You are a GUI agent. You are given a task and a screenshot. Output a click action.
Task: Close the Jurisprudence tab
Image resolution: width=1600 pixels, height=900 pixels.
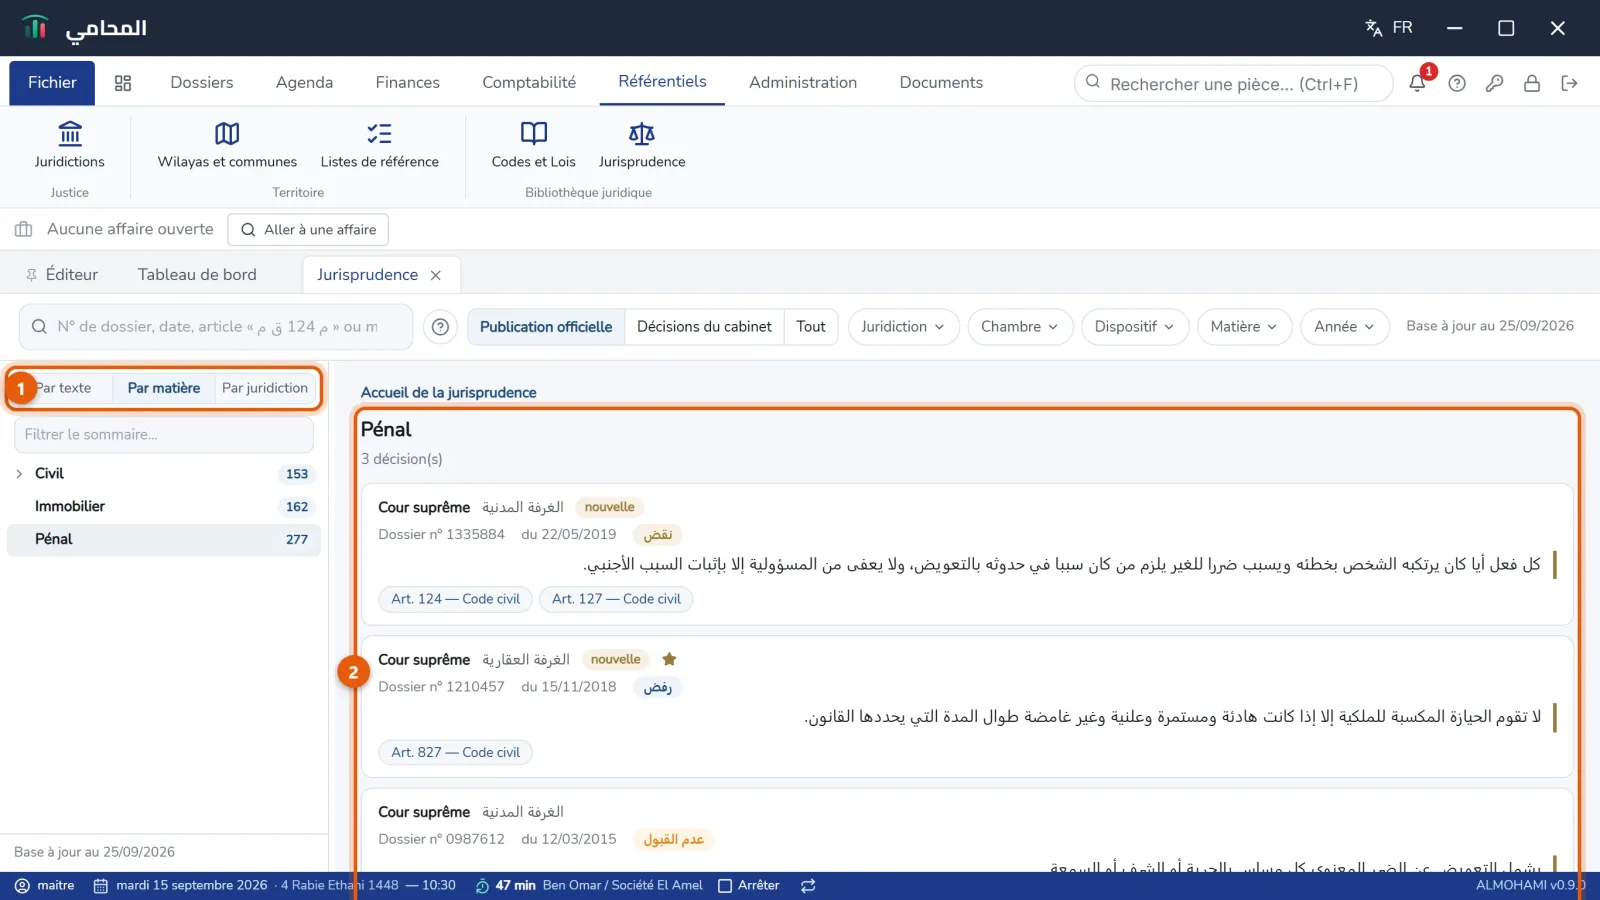tap(436, 275)
